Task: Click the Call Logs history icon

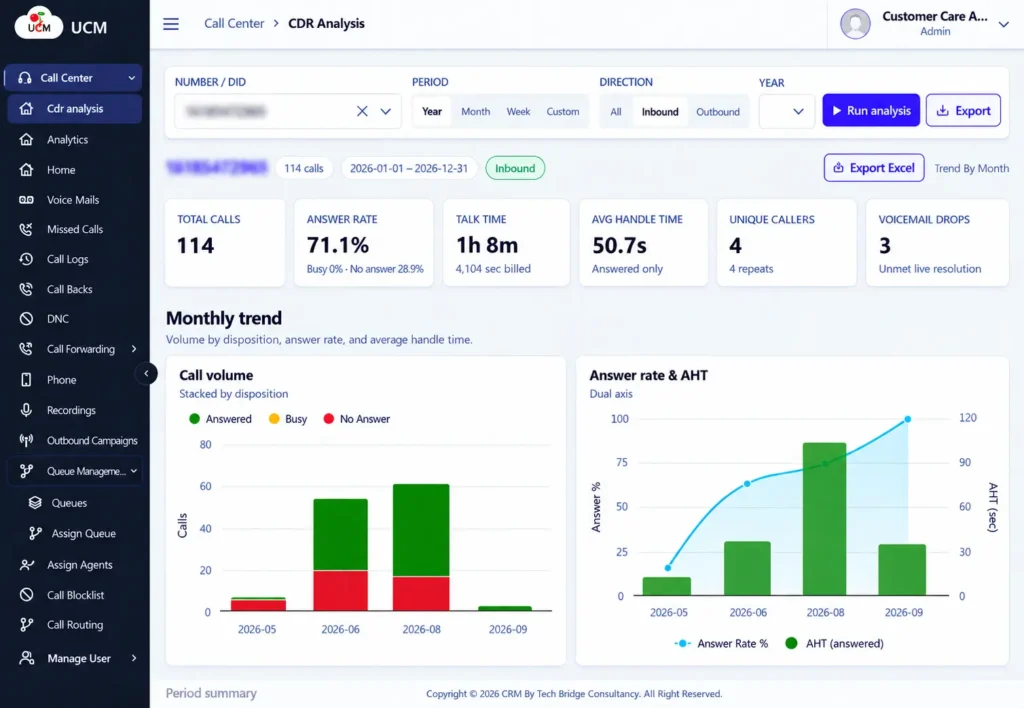Action: 26,259
